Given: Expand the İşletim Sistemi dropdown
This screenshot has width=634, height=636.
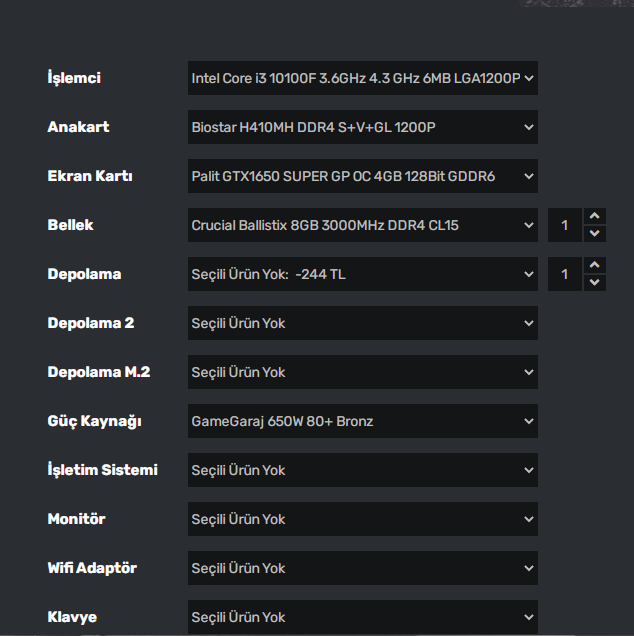Looking at the screenshot, I should (362, 470).
